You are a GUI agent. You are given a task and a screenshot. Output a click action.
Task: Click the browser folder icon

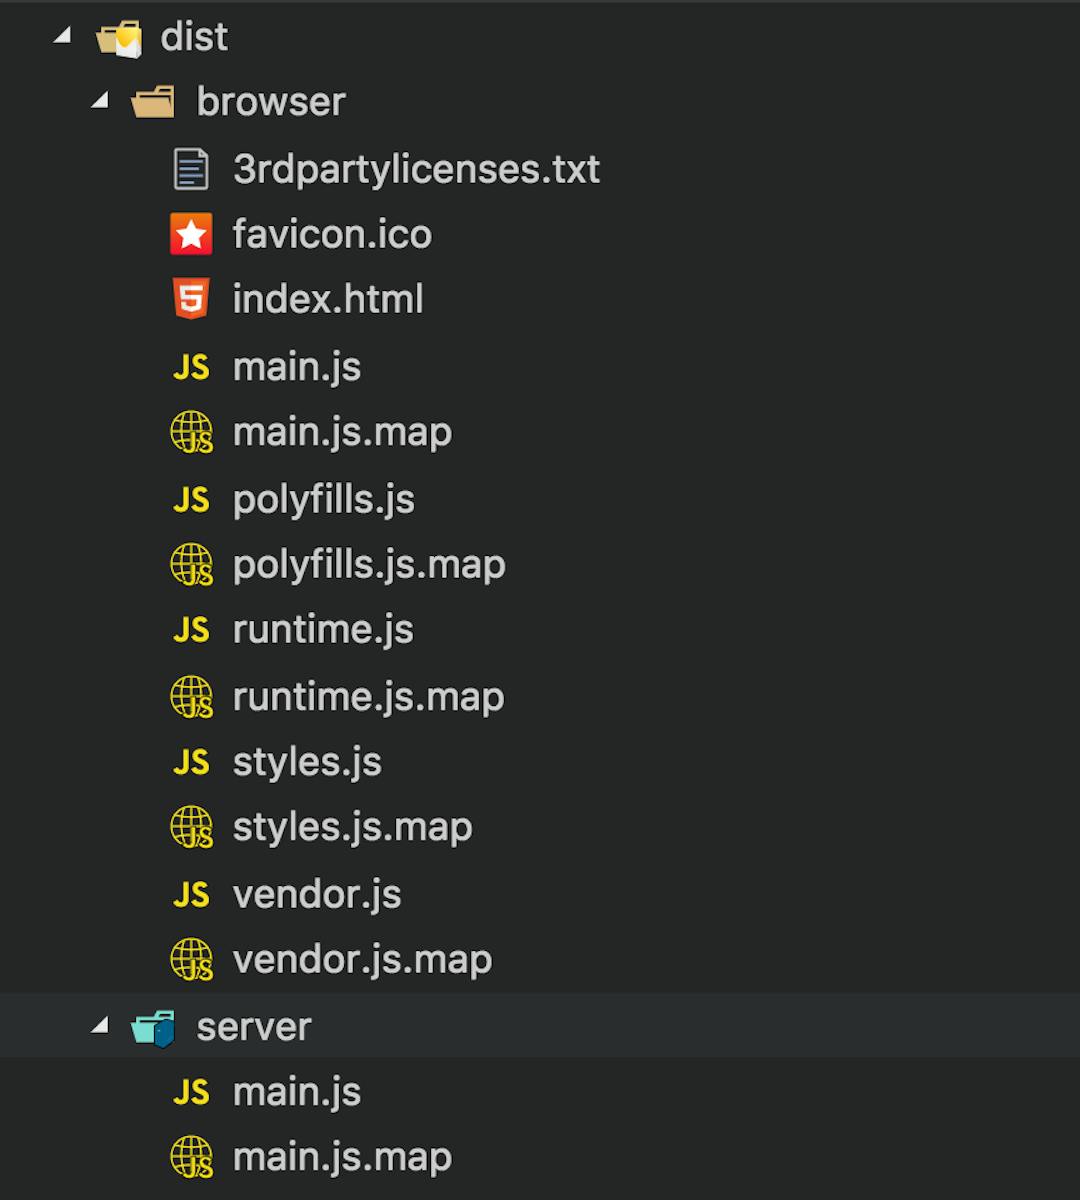point(152,101)
